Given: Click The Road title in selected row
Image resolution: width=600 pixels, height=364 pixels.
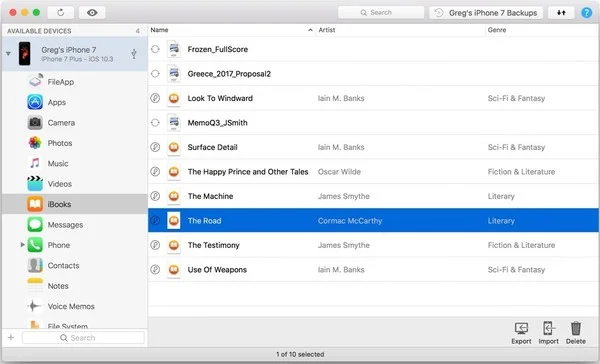Looking at the screenshot, I should (204, 221).
